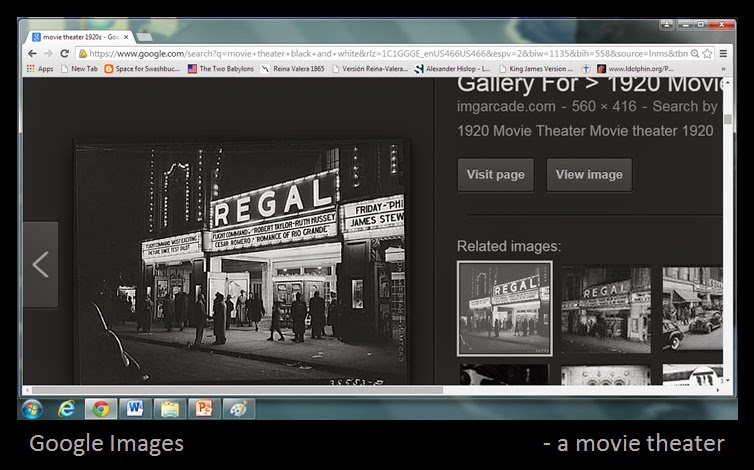Viewport: 754px width, 470px height.
Task: Open a new browser tab
Action: click(x=144, y=37)
